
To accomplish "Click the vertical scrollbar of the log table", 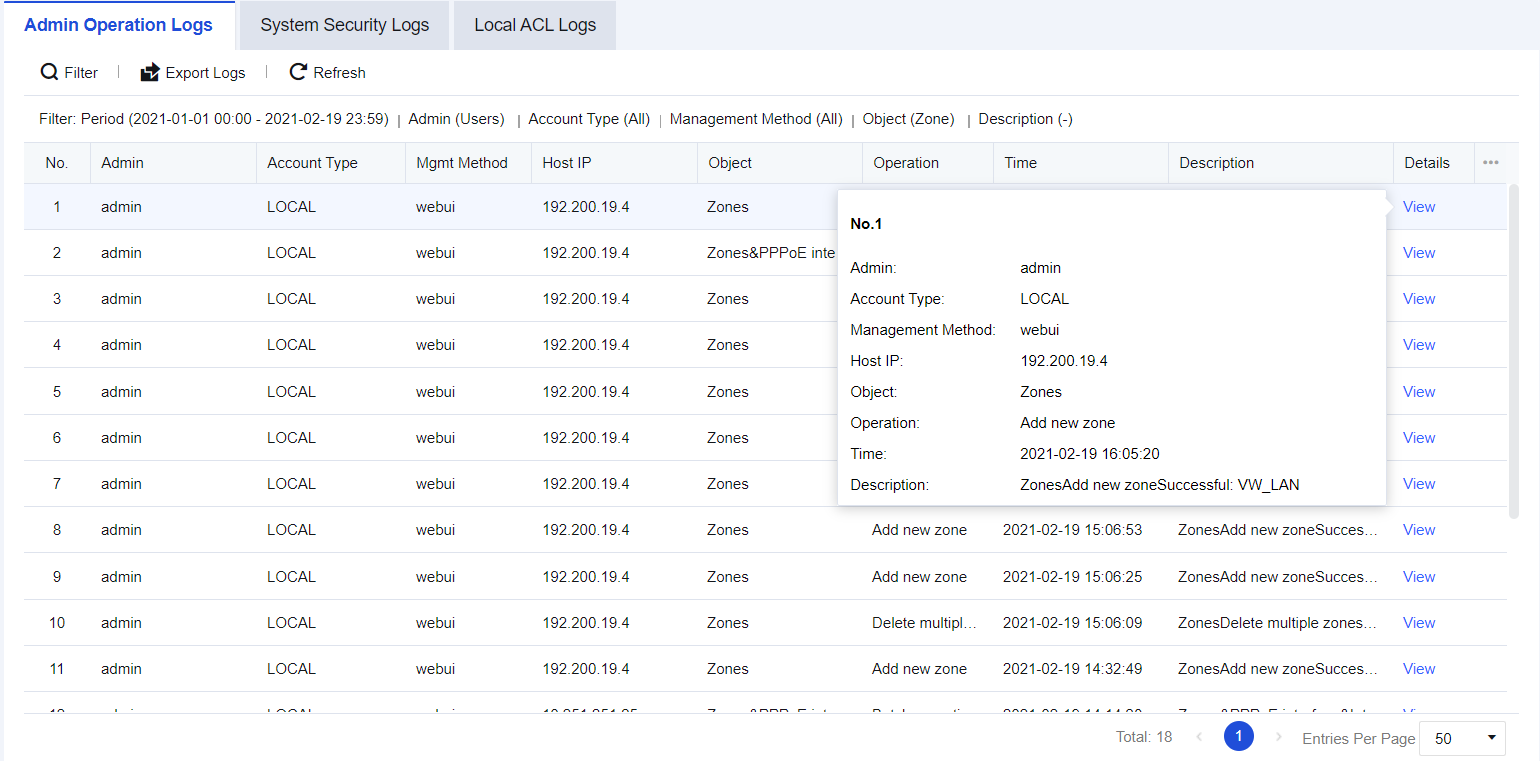I will pos(1513,350).
